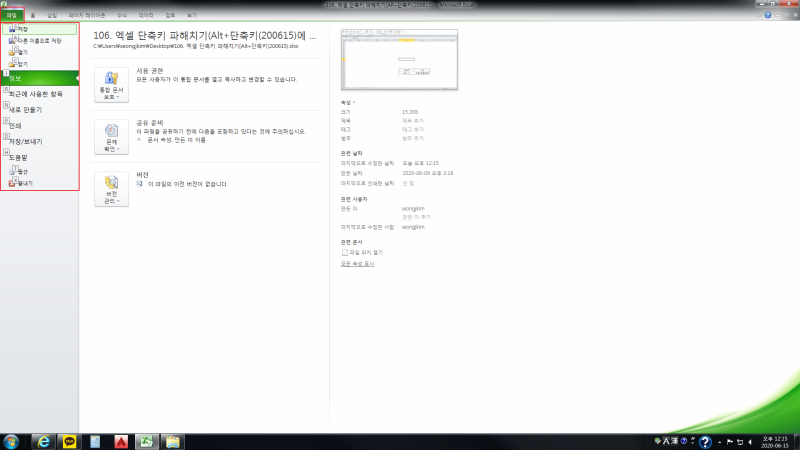800x450 pixels.
Task: Open File Explorer folder from taskbar
Action: 172,442
